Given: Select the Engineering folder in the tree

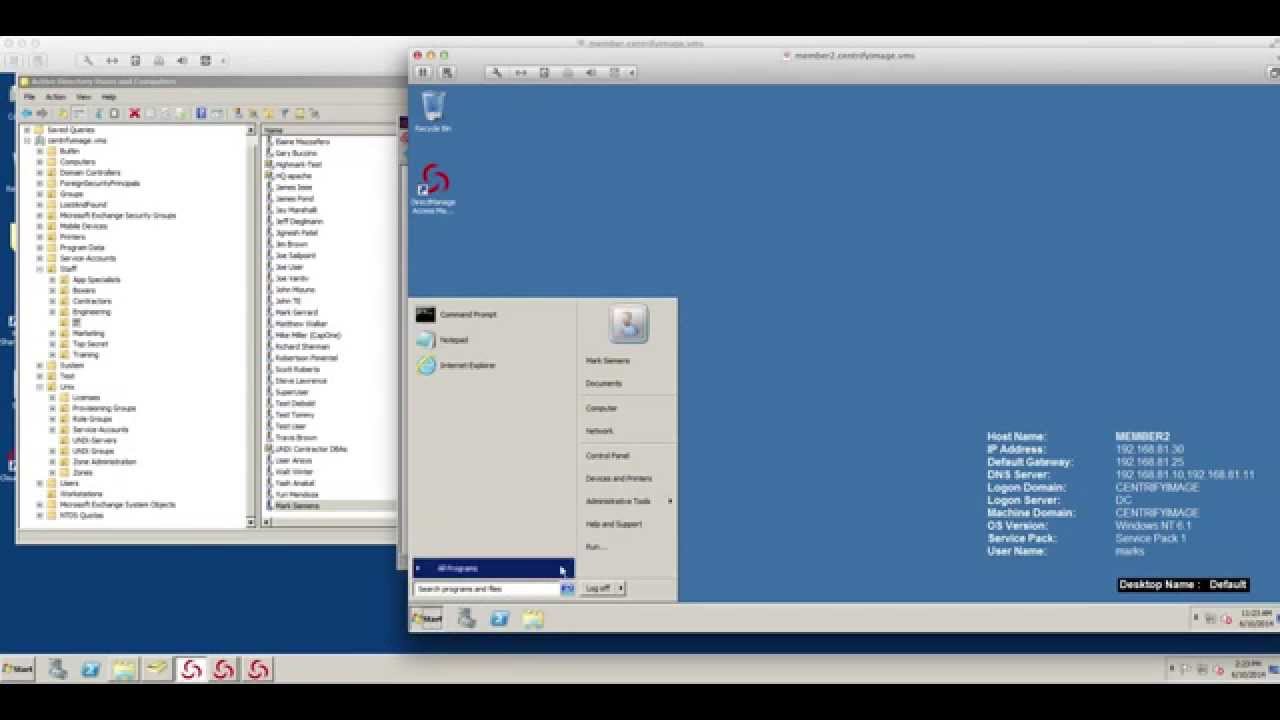Looking at the screenshot, I should click(x=91, y=312).
